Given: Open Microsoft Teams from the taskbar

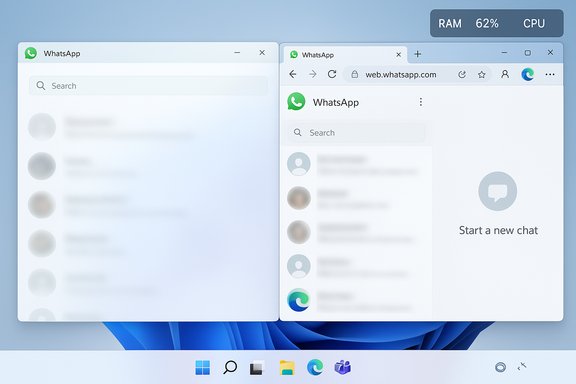Looking at the screenshot, I should pyautogui.click(x=343, y=367).
